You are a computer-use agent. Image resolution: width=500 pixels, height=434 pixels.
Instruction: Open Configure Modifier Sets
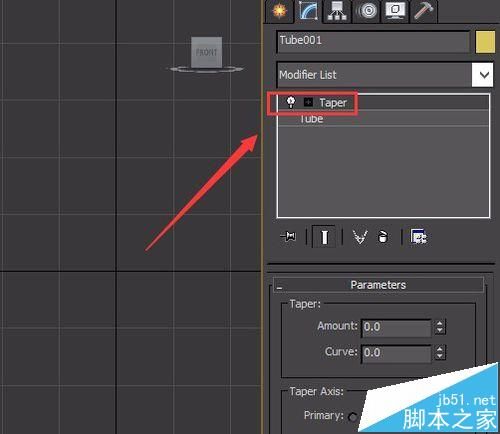[x=419, y=237]
